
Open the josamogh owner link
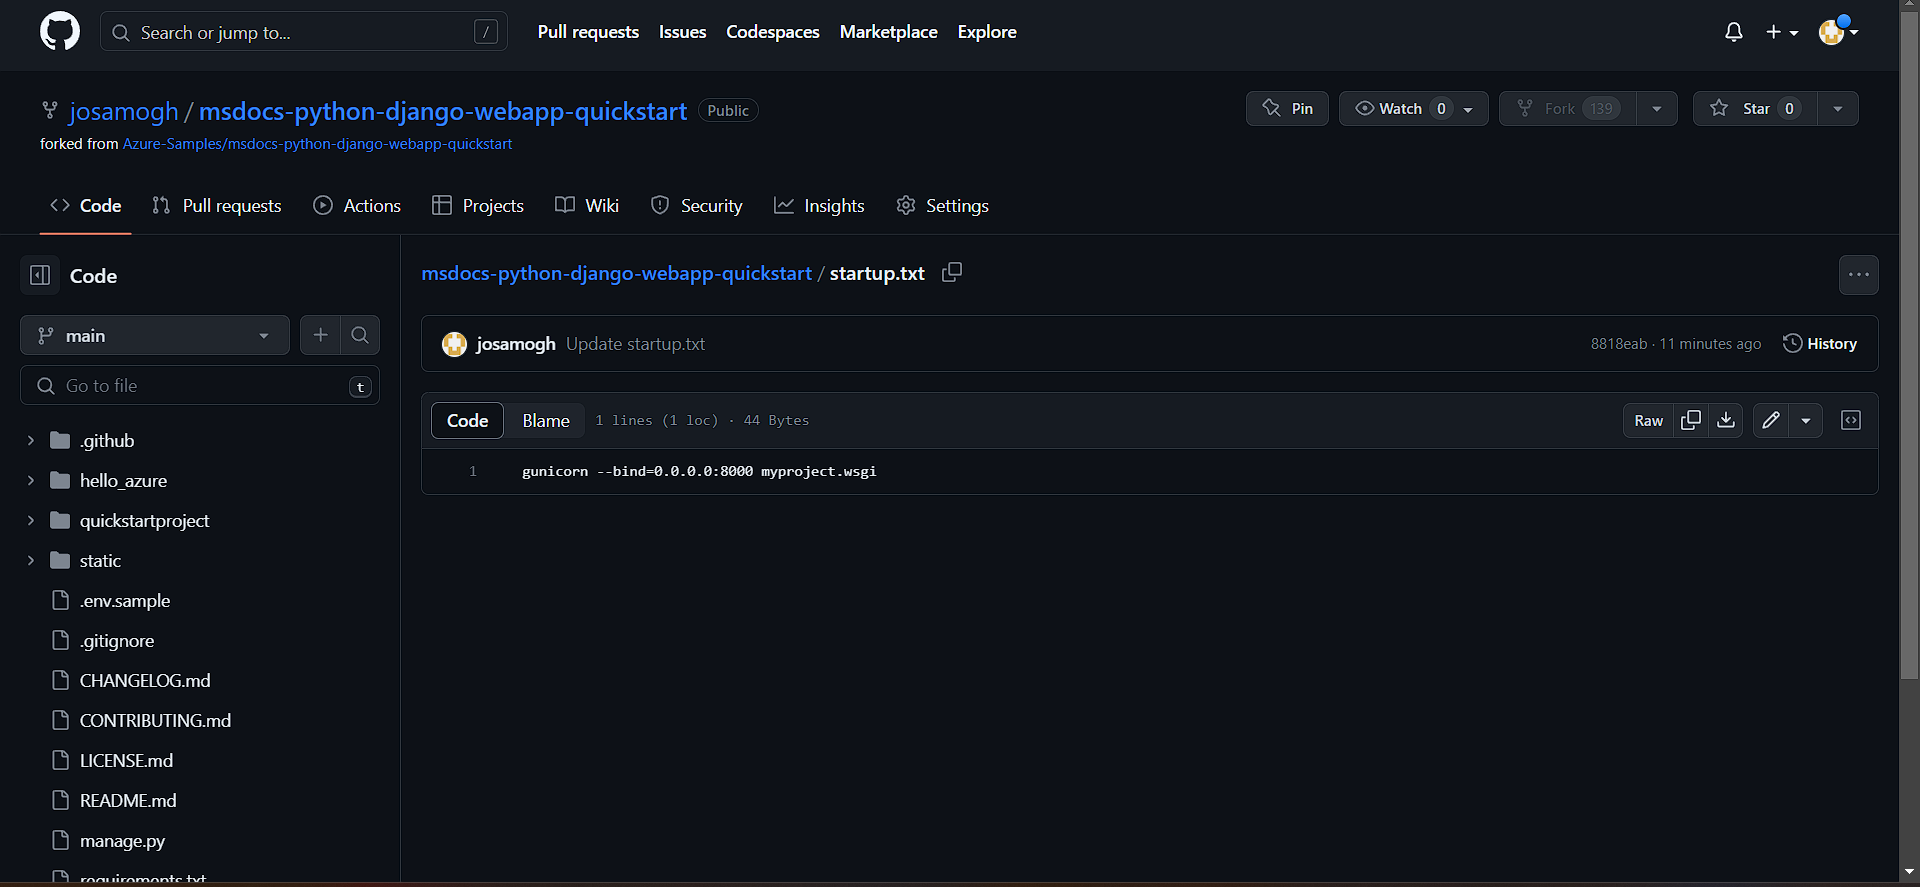[x=124, y=111]
